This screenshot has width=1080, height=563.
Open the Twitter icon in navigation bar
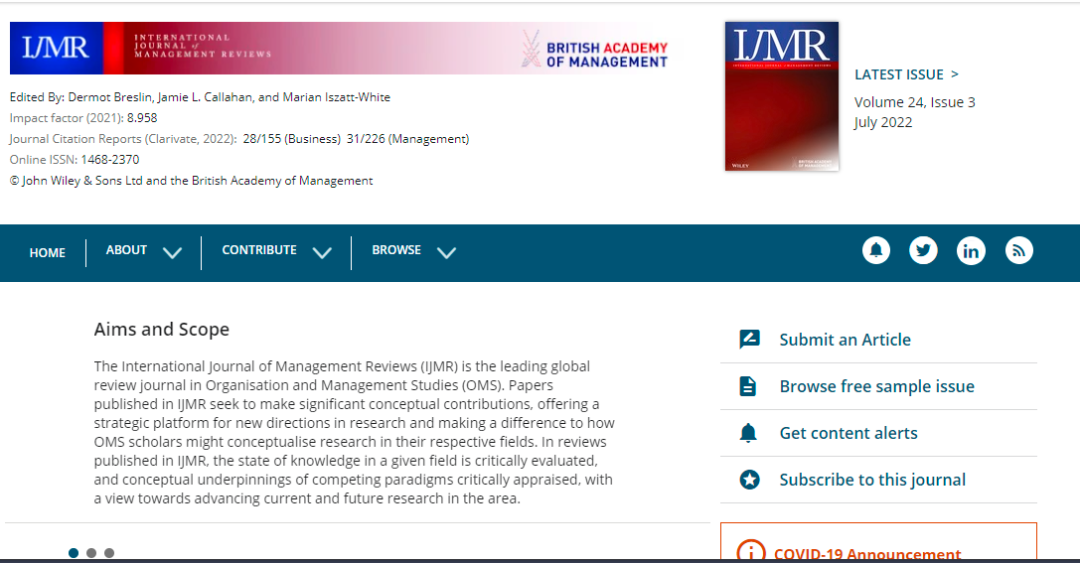[x=923, y=251]
